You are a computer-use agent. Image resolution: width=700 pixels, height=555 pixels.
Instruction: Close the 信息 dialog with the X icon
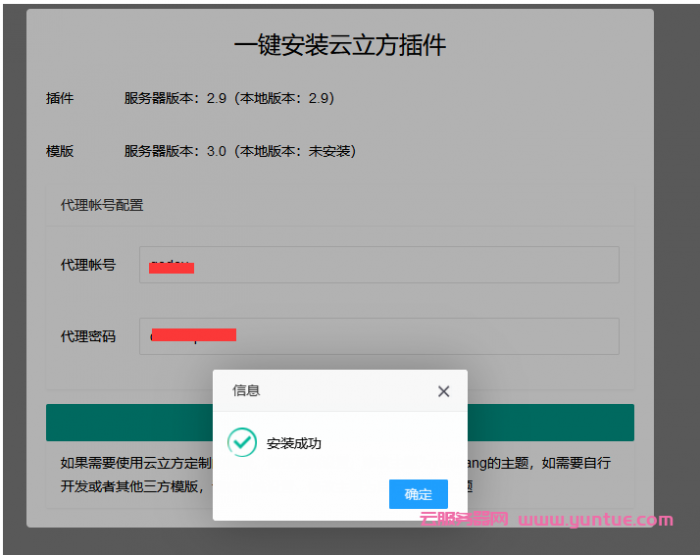tap(444, 391)
